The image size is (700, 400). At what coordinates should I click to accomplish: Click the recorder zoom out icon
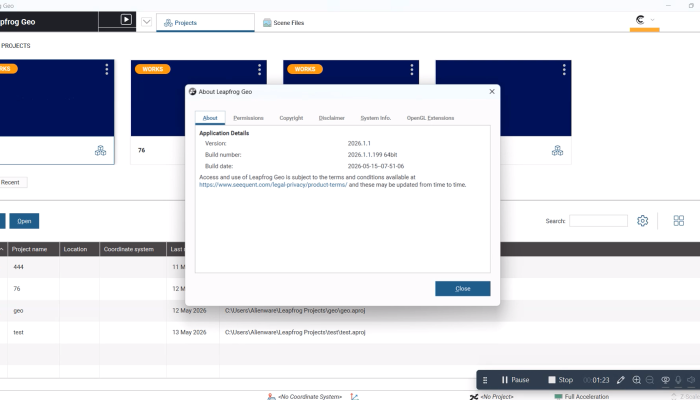click(x=650, y=380)
